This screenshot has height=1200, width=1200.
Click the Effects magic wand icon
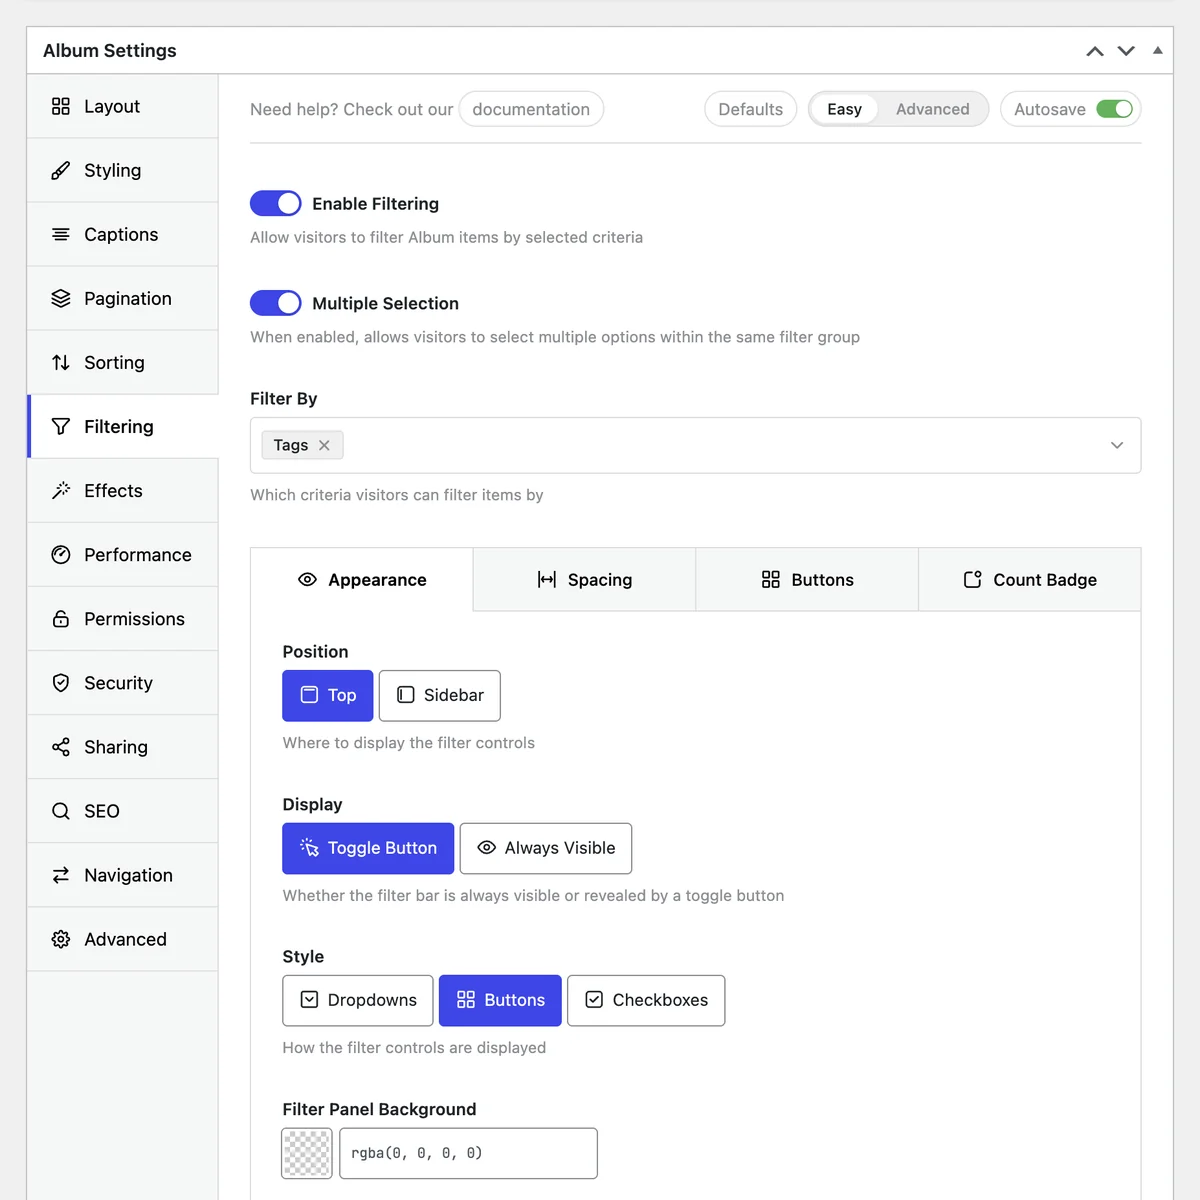pyautogui.click(x=61, y=490)
